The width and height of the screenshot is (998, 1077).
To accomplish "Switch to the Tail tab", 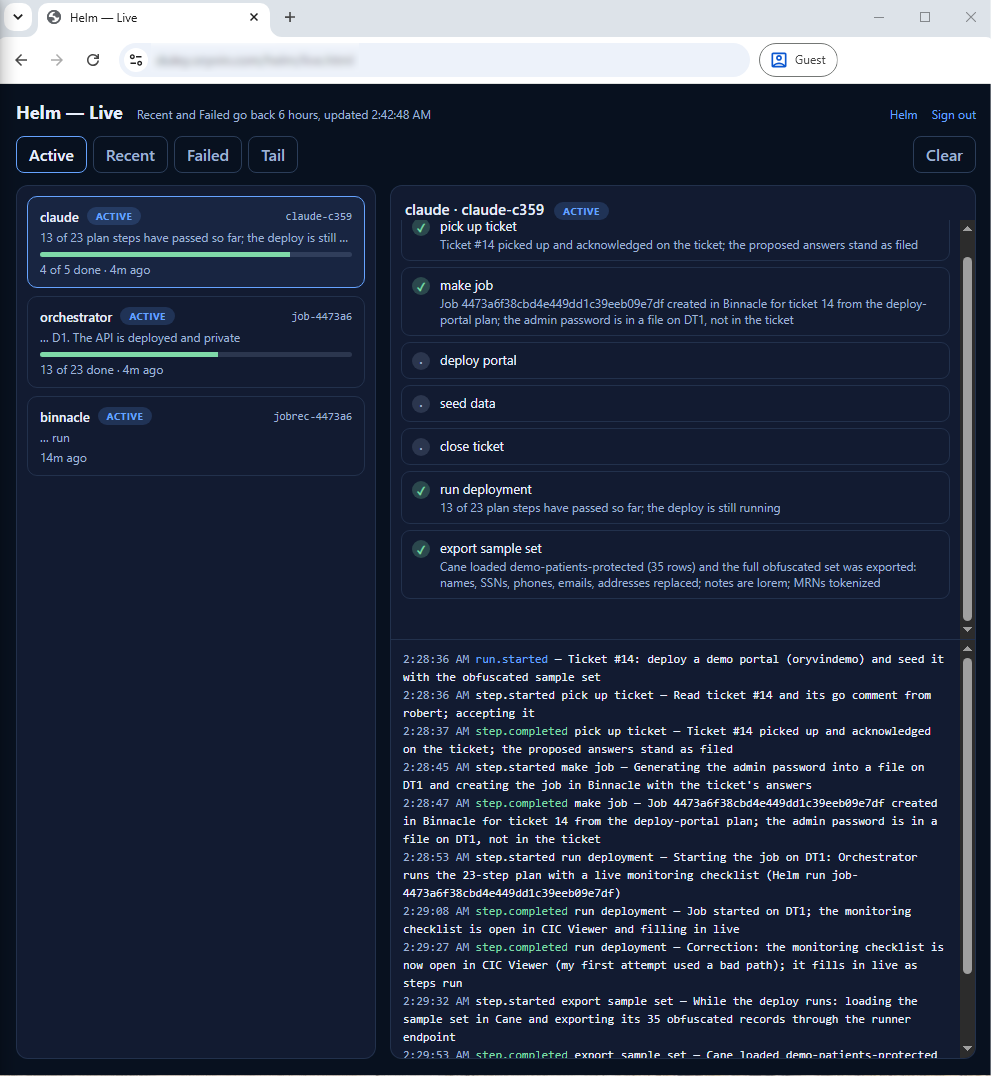I will [x=273, y=155].
